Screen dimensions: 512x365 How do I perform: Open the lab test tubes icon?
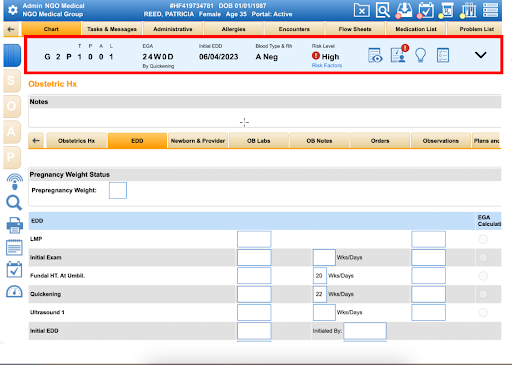469,10
